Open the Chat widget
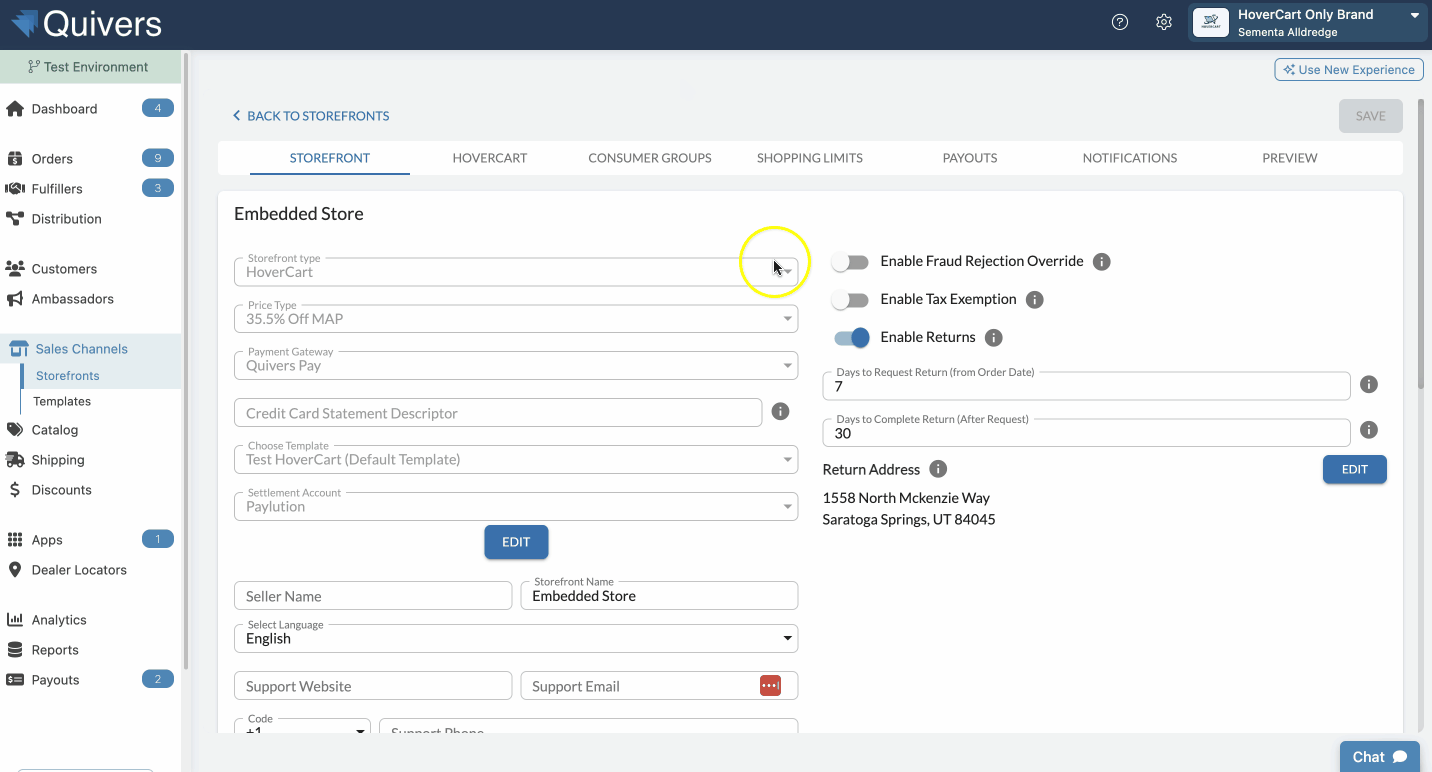 tap(1380, 757)
